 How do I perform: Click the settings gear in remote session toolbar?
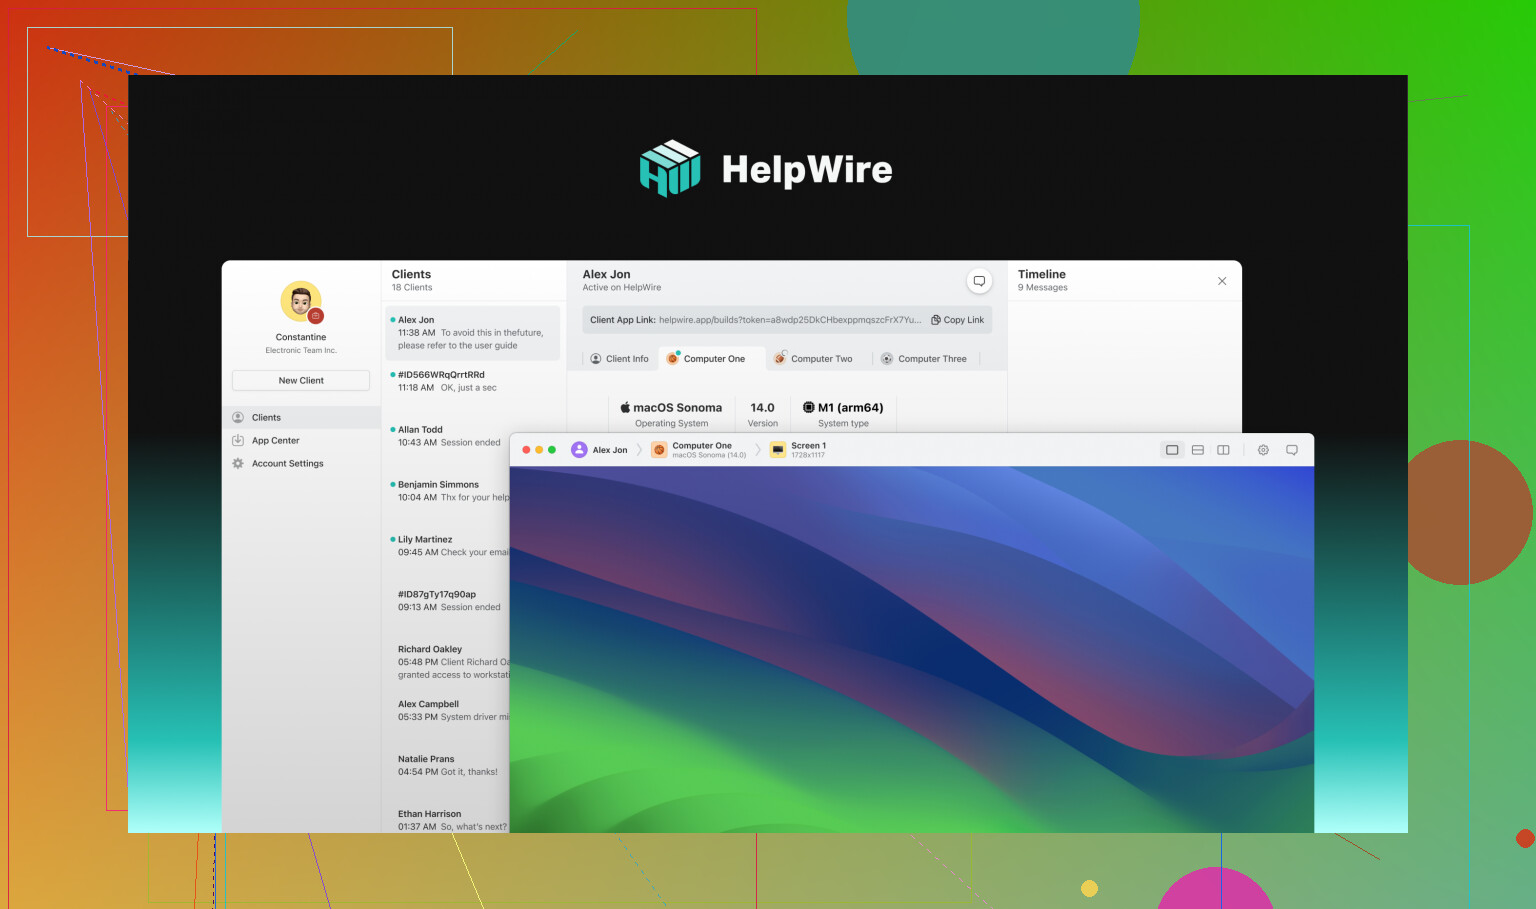1263,450
